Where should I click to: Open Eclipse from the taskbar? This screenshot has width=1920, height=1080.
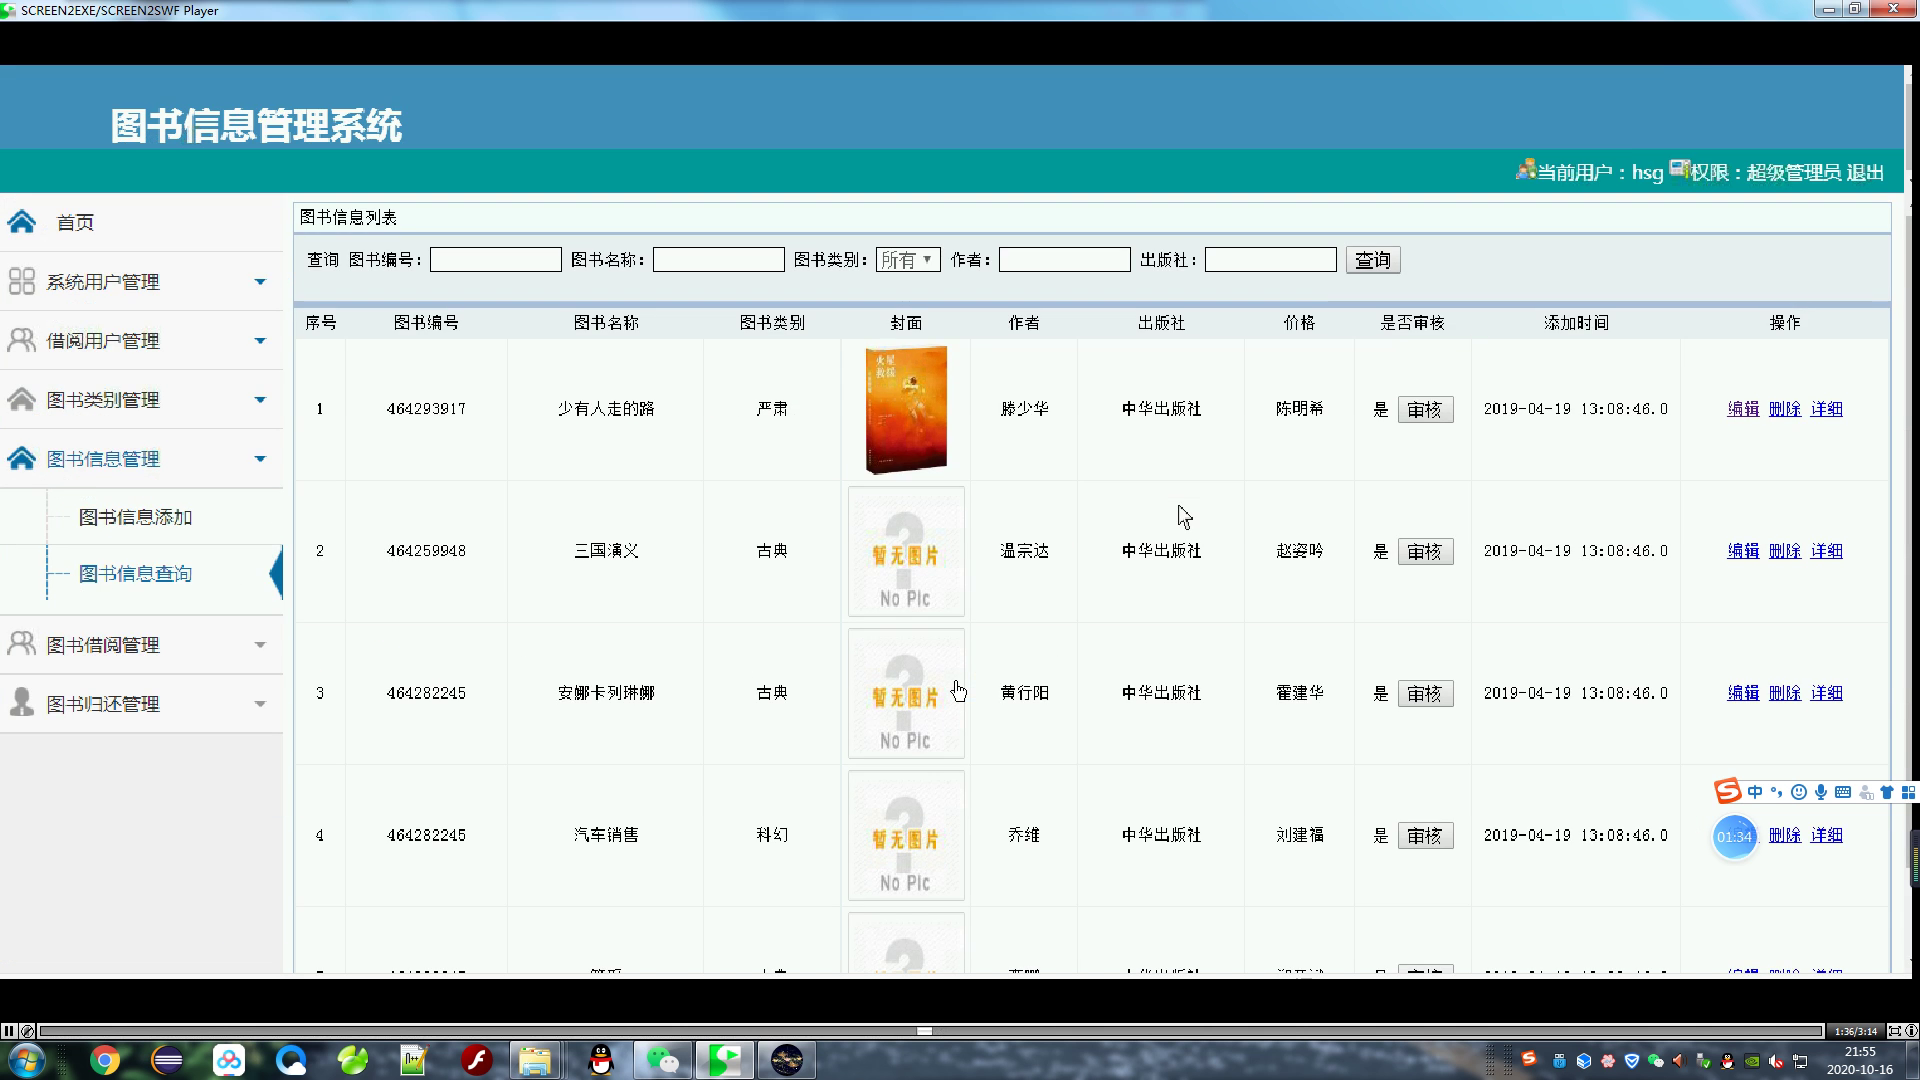(167, 1060)
